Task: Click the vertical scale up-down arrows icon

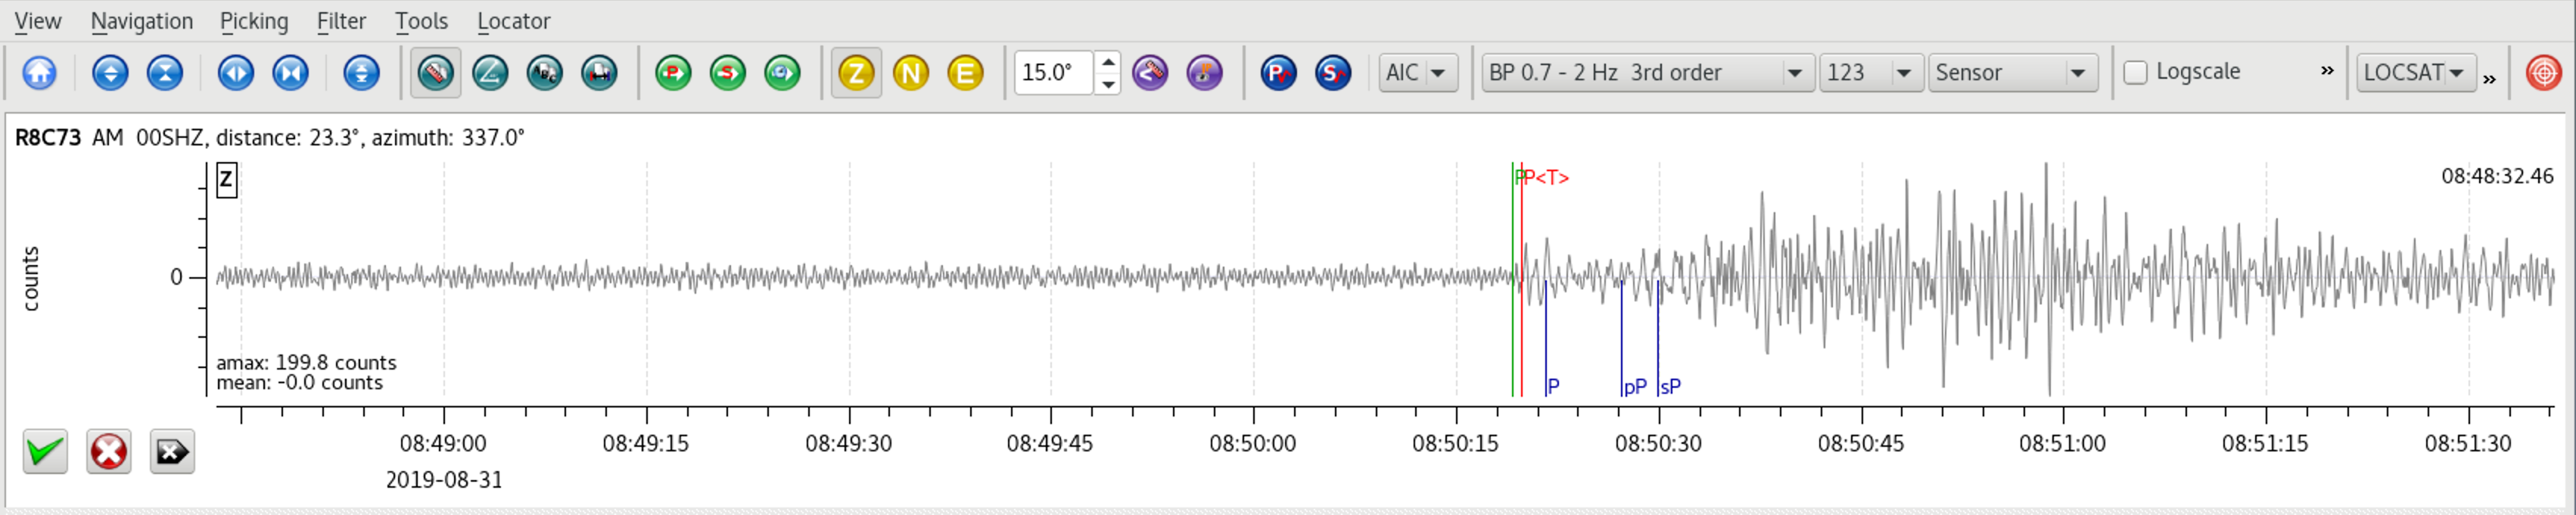Action: tap(110, 73)
